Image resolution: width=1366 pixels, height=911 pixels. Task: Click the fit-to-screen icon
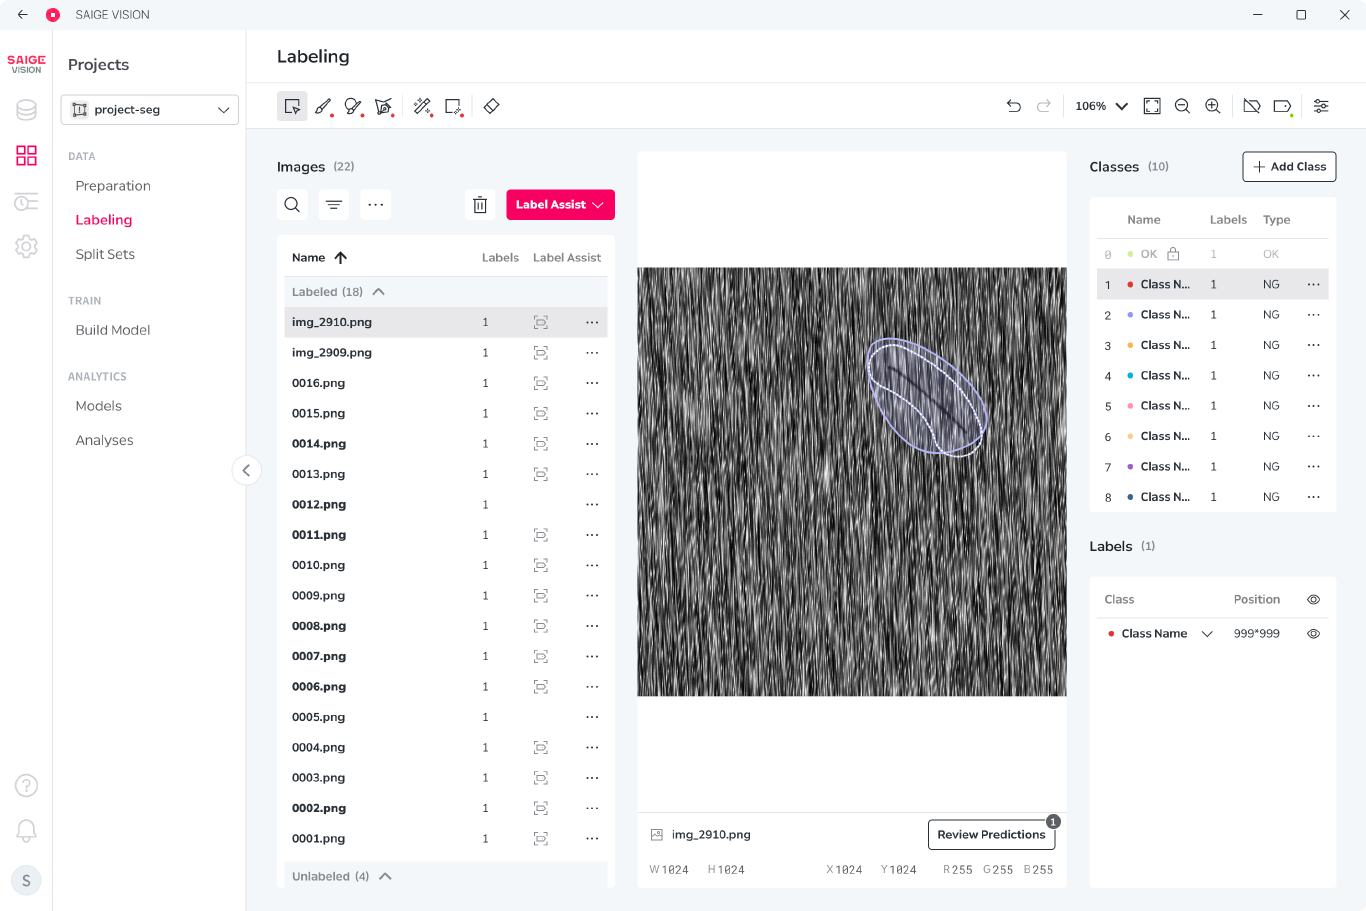pos(1152,106)
